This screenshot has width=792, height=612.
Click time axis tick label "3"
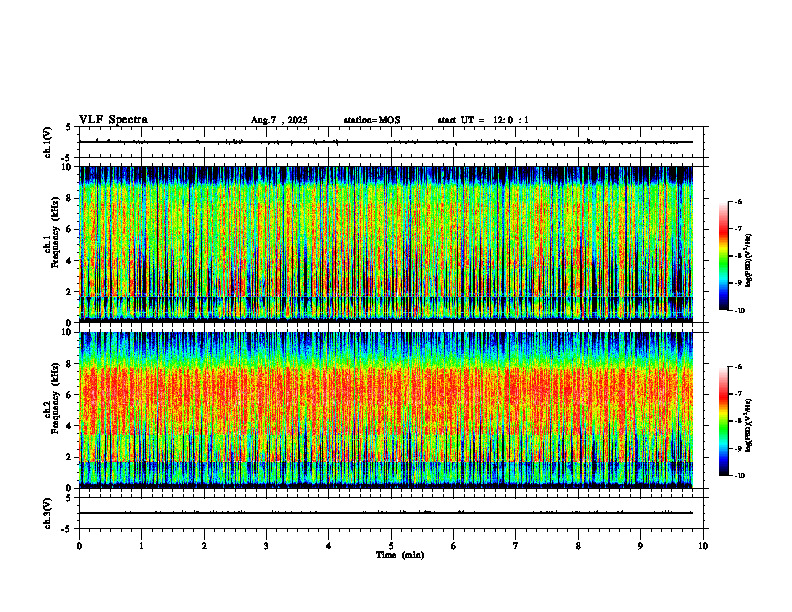(x=266, y=546)
